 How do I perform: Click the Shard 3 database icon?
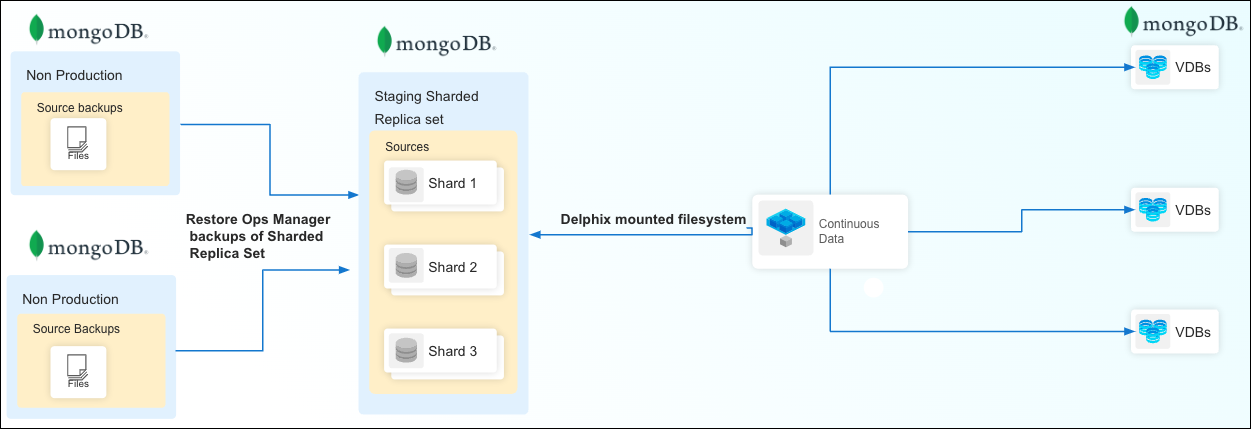pyautogui.click(x=406, y=351)
